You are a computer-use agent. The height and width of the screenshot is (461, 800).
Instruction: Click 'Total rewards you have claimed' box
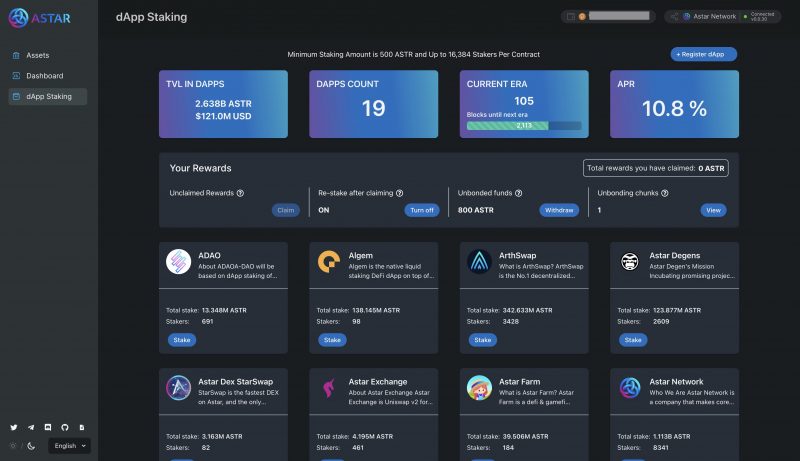(x=656, y=168)
